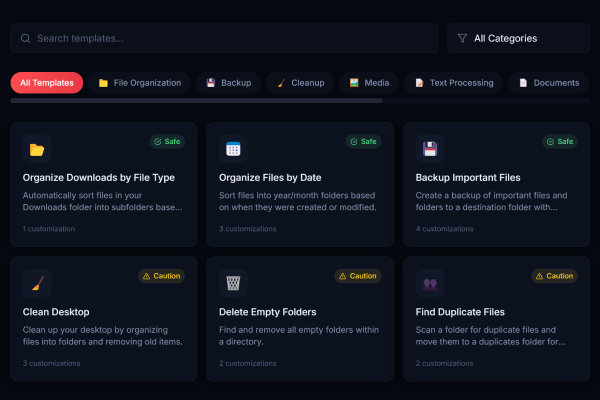Screen dimensions: 600x400
Task: Switch to the Text Processing tab
Action: [454, 83]
